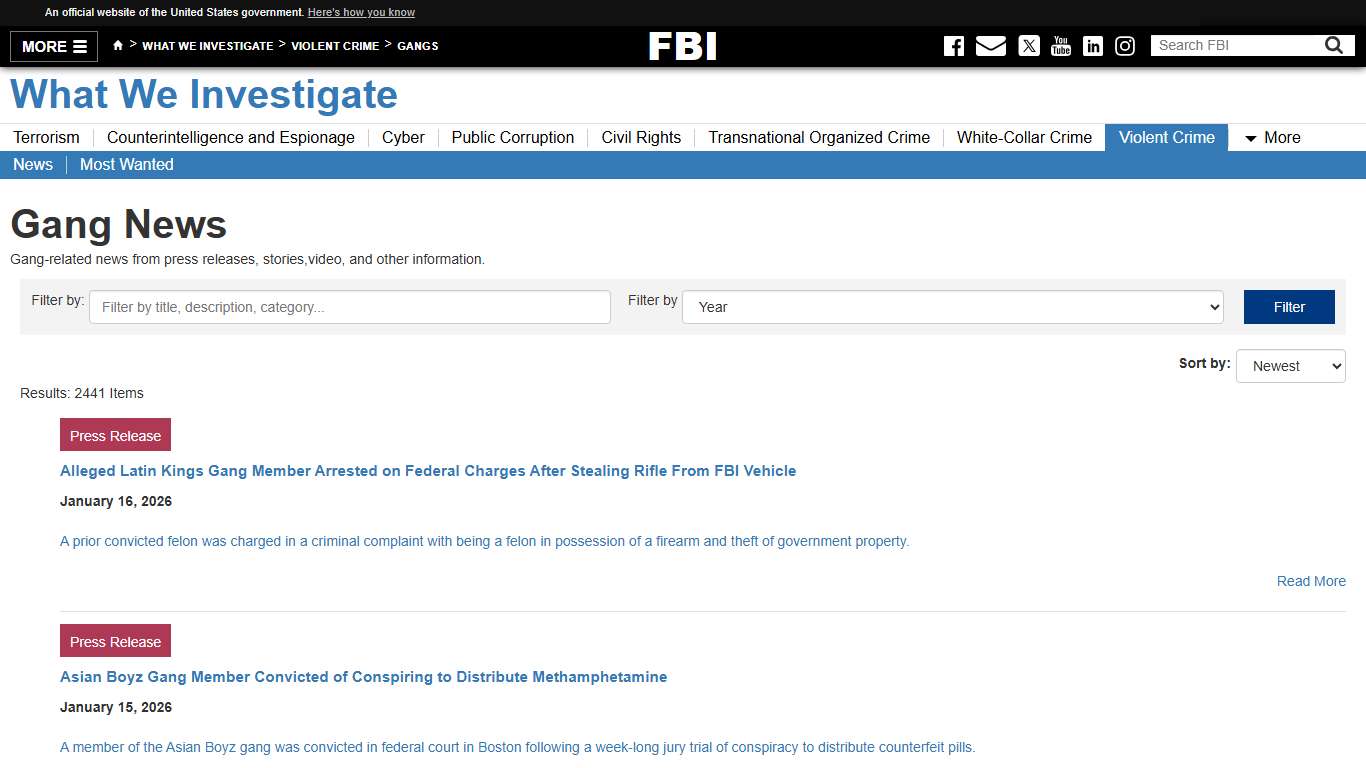Open the LinkedIn icon in the header
The height and width of the screenshot is (768, 1366).
[1092, 45]
